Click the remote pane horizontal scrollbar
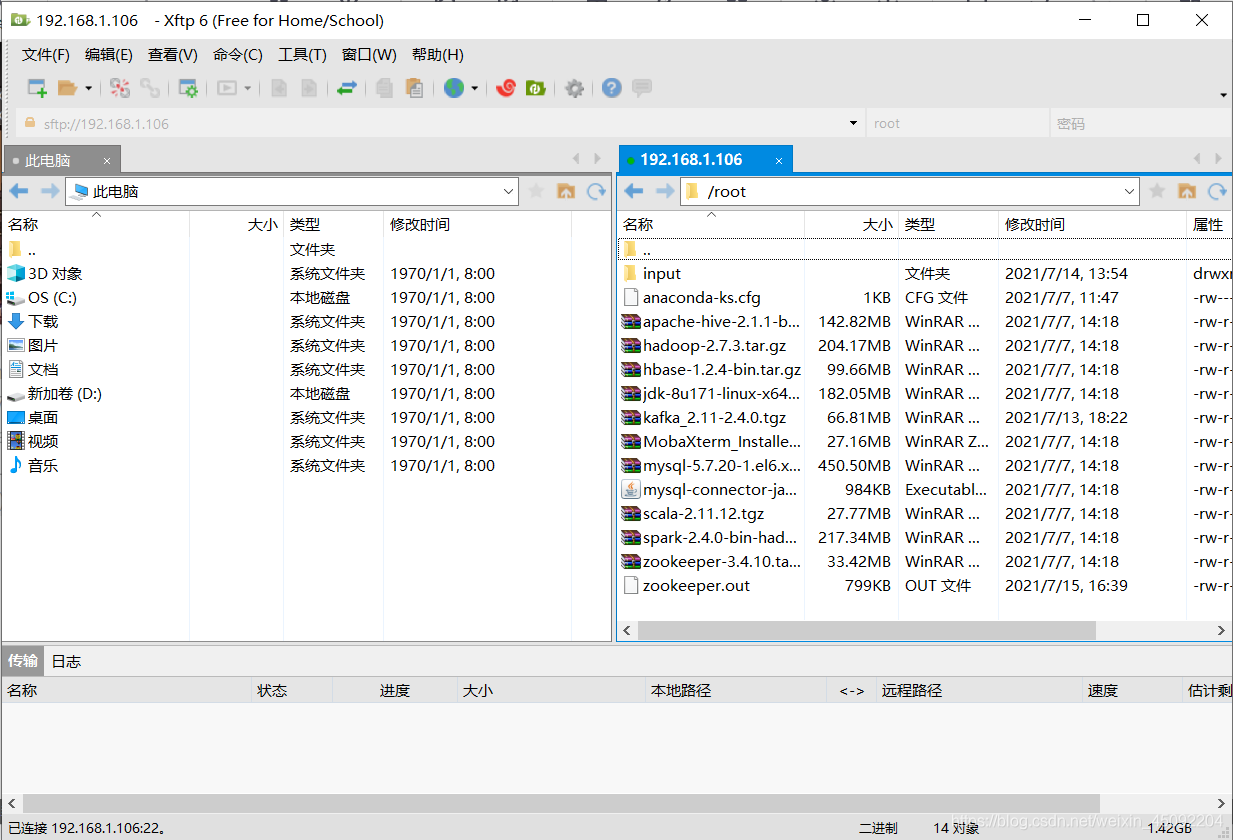Viewport: 1233px width, 840px height. pyautogui.click(x=866, y=631)
